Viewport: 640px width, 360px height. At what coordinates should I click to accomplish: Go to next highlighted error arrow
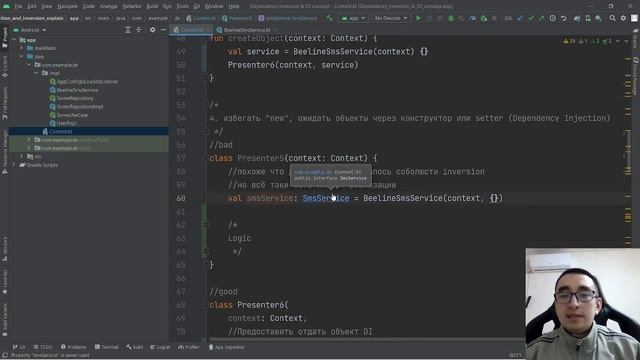(626, 41)
